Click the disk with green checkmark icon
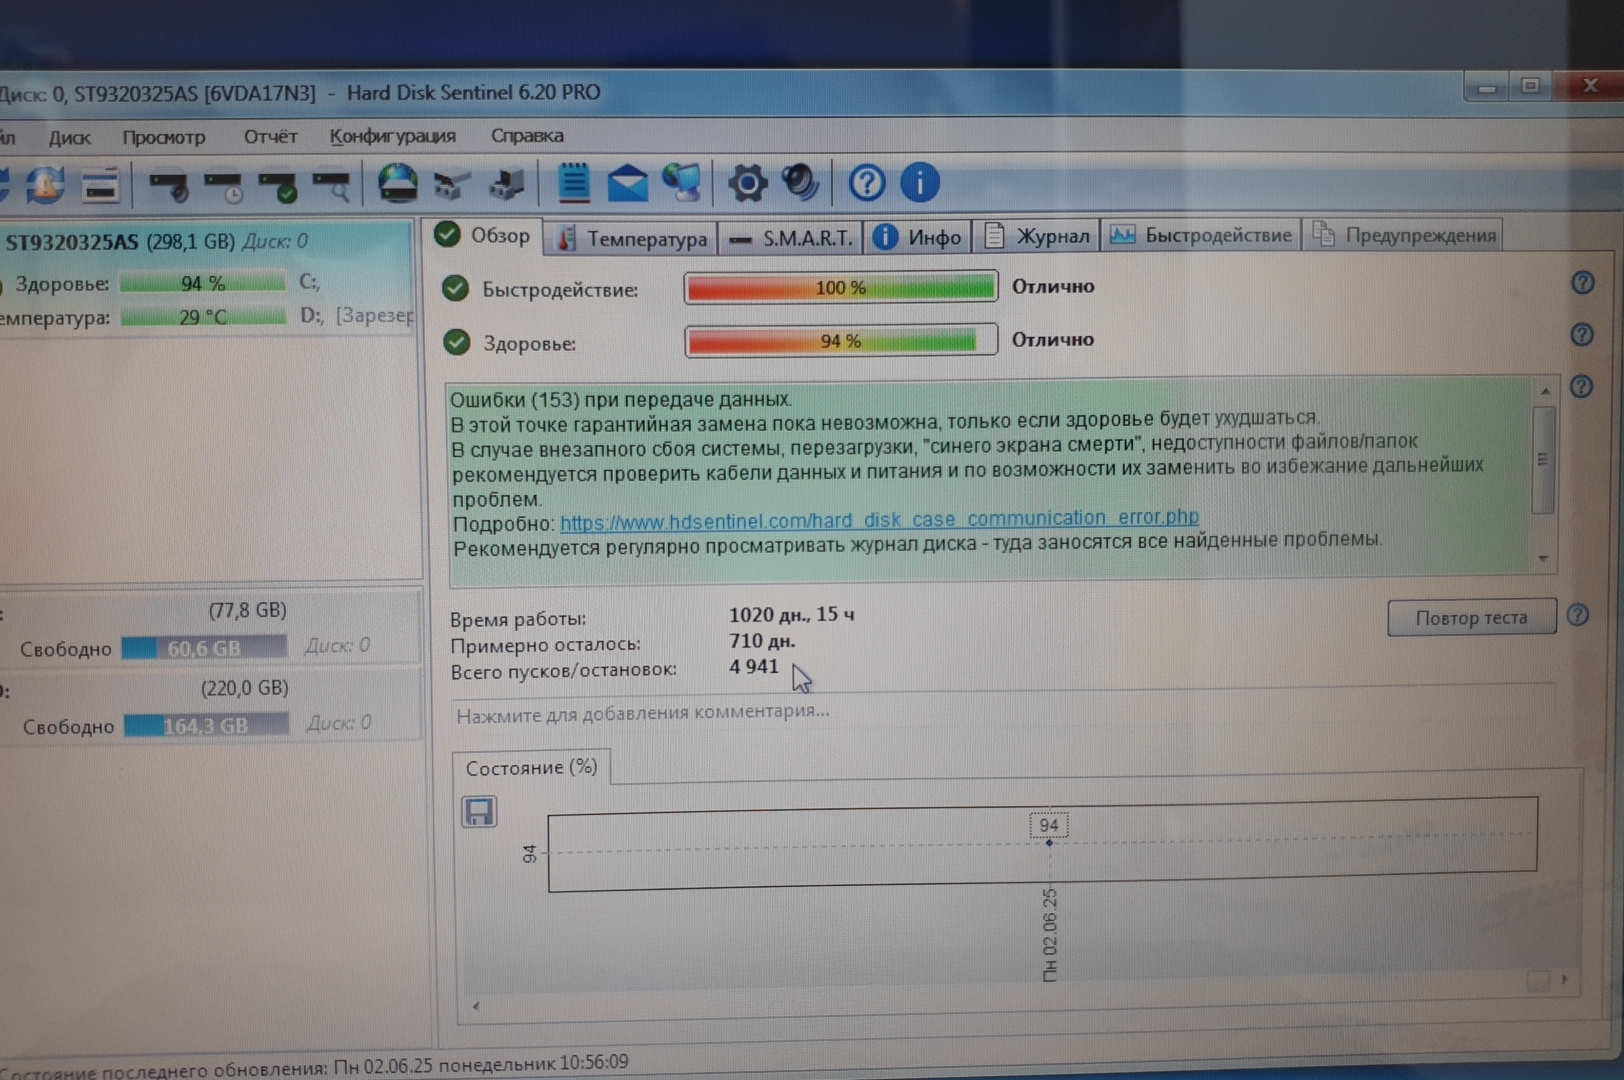The image size is (1624, 1080). 277,186
